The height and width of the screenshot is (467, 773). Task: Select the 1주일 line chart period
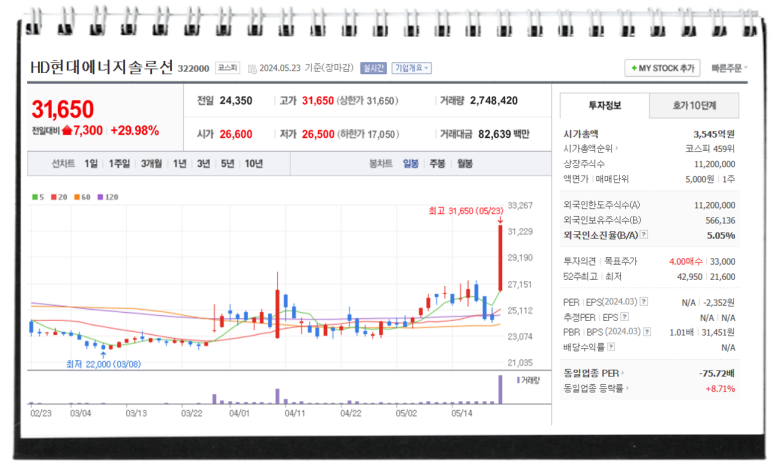(119, 164)
